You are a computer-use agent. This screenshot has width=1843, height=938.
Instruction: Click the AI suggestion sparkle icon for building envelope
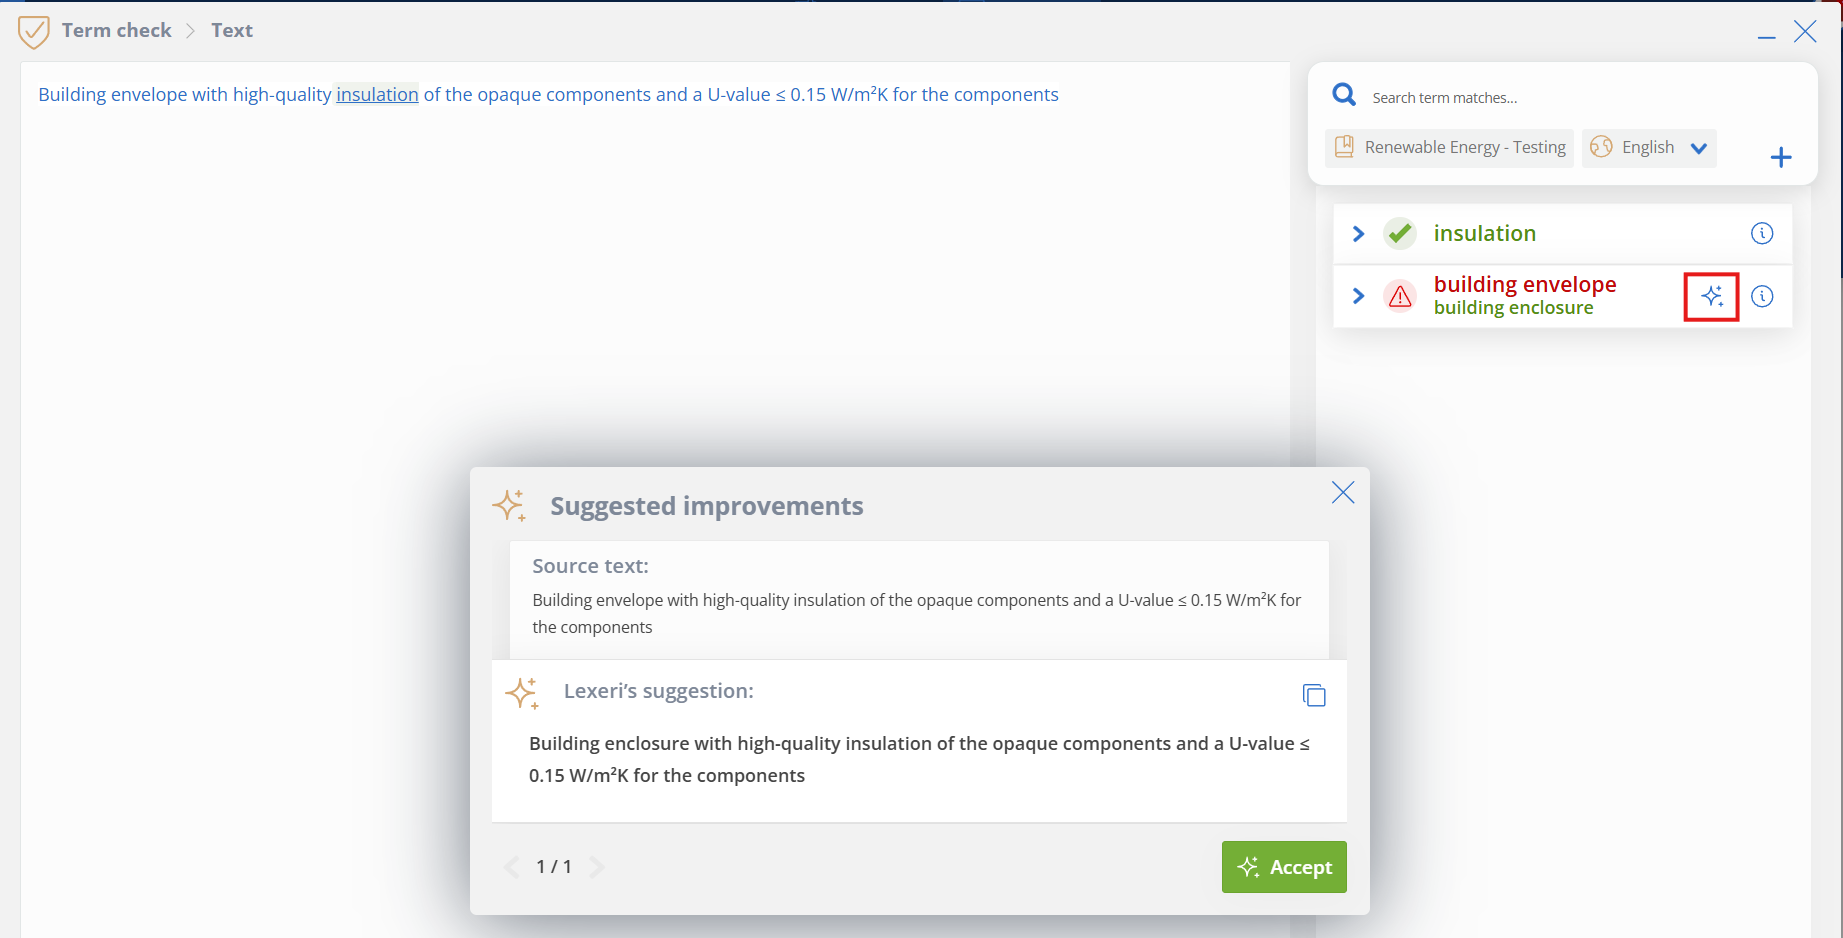pos(1712,296)
